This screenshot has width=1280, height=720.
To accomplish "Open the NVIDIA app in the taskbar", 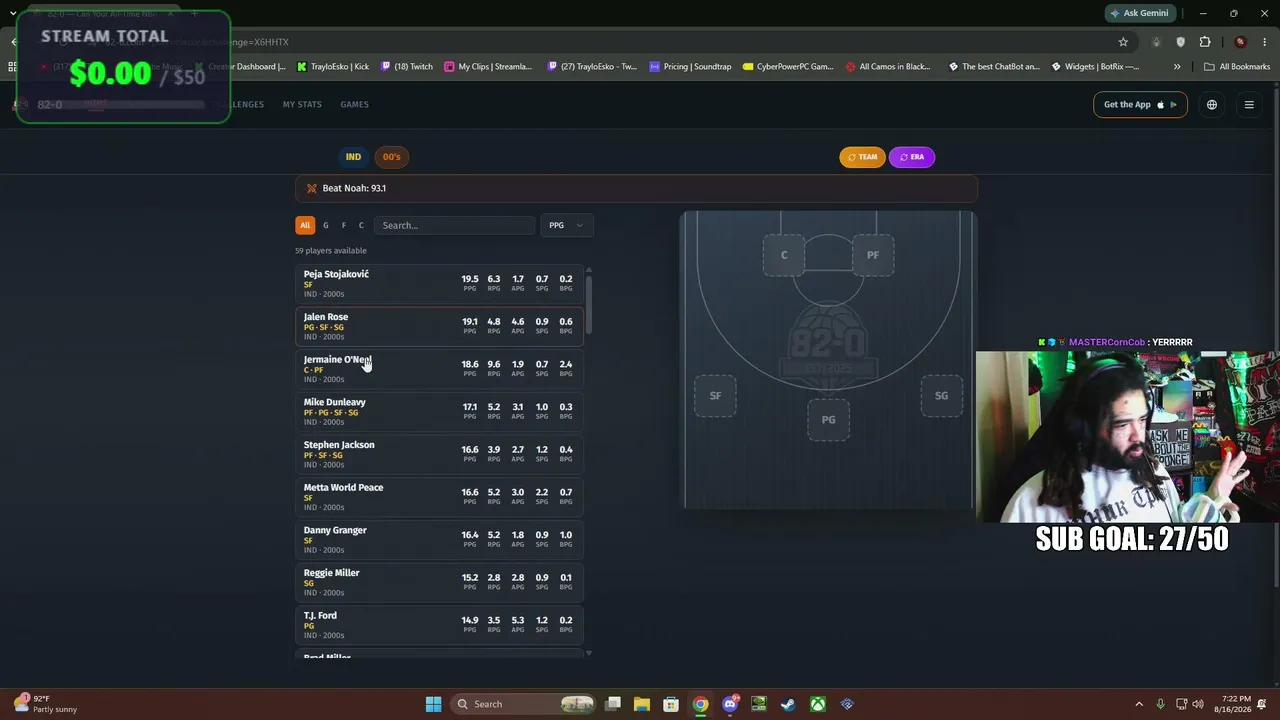I will pos(759,704).
